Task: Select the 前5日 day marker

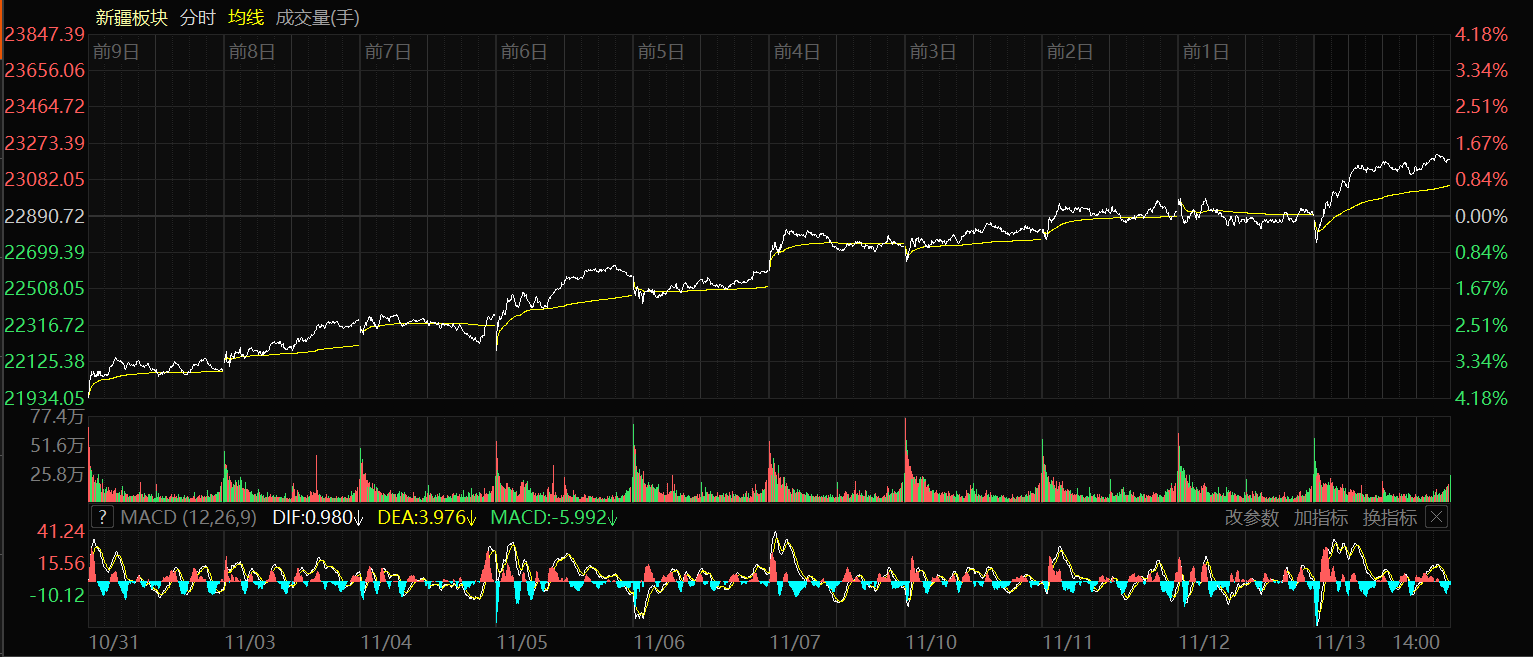Action: point(660,52)
